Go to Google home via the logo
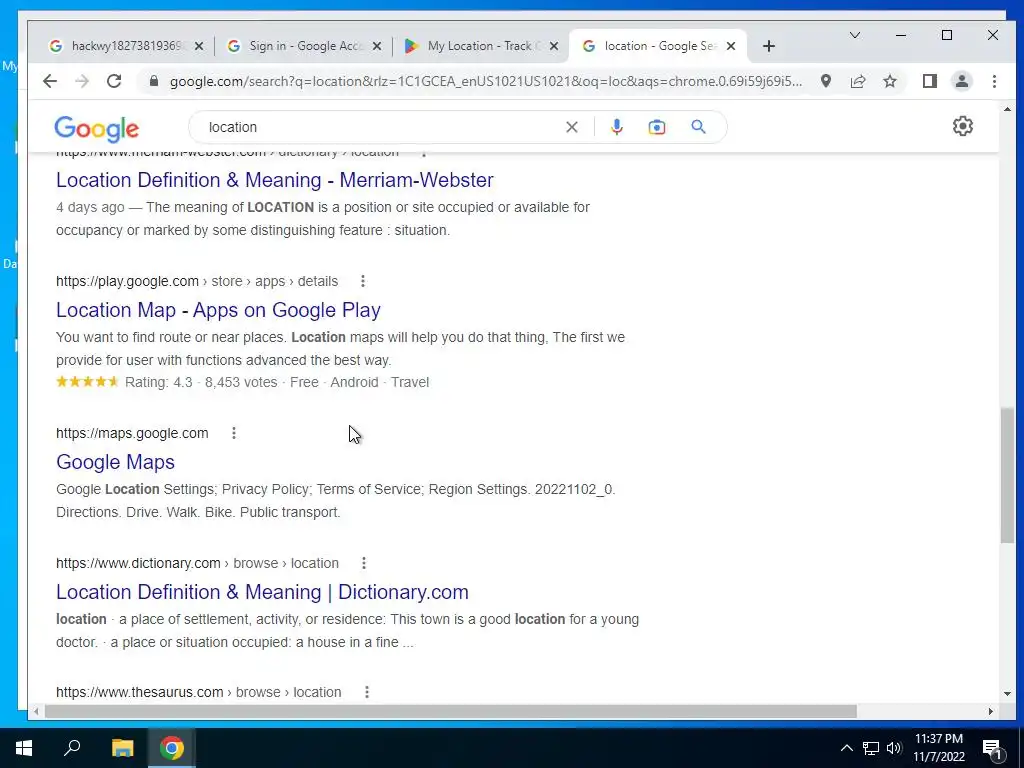Viewport: 1024px width, 768px height. point(97,129)
